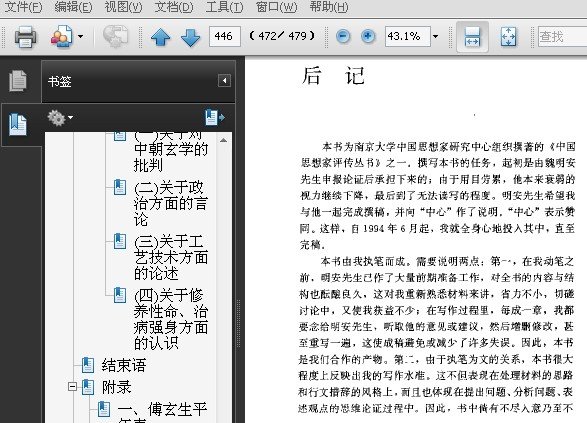
Task: Select the (二)关于政治方面的言论 bookmark
Action: tap(171, 203)
